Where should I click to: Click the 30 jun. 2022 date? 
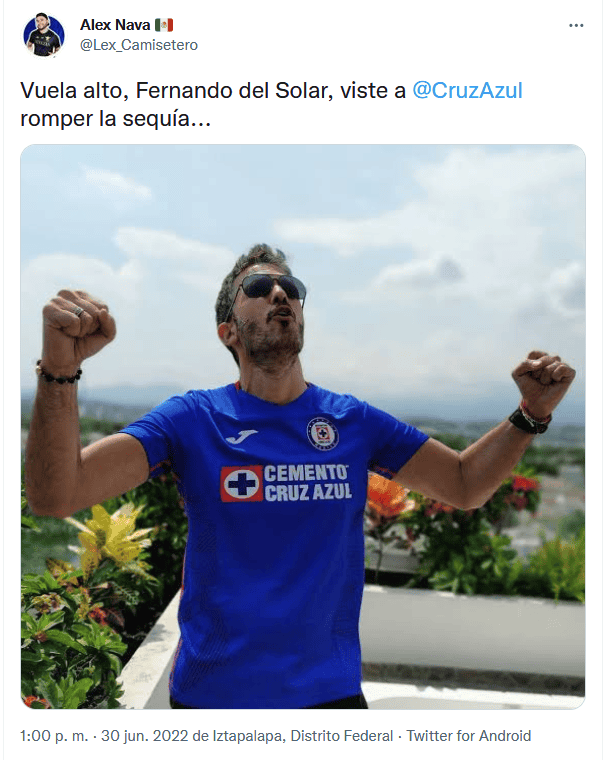[144, 736]
